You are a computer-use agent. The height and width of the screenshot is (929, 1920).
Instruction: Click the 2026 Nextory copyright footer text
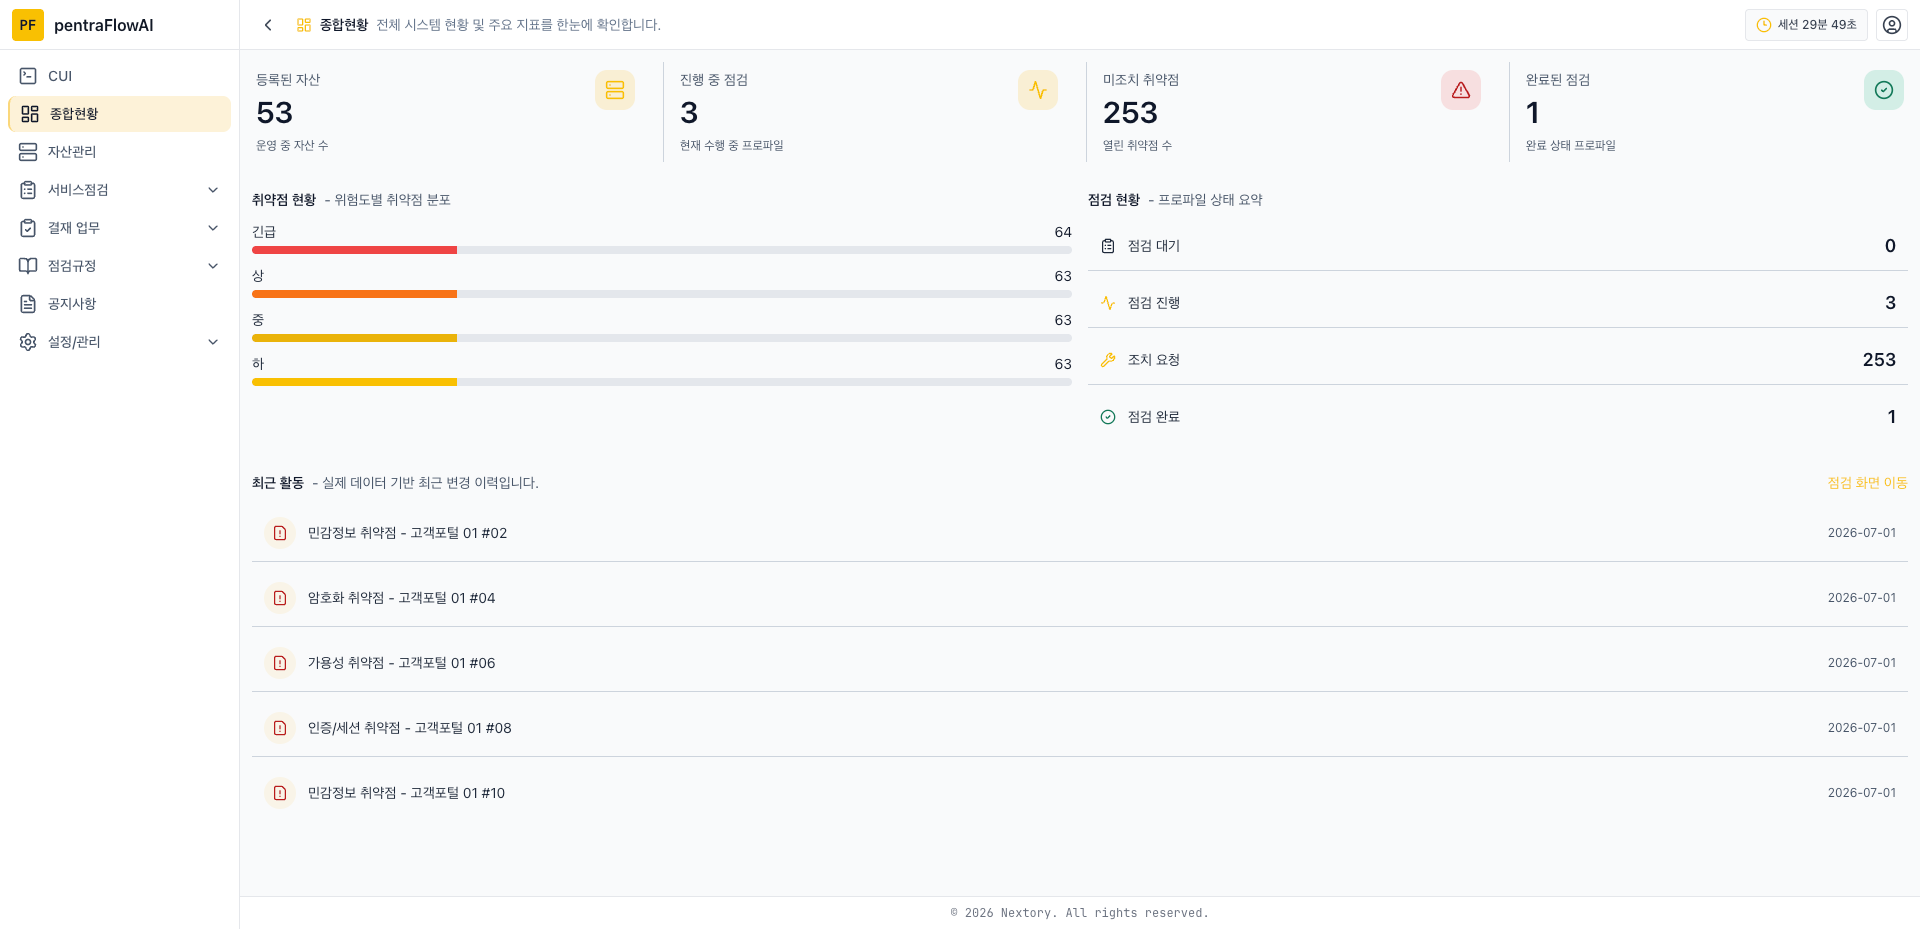[x=1080, y=913]
